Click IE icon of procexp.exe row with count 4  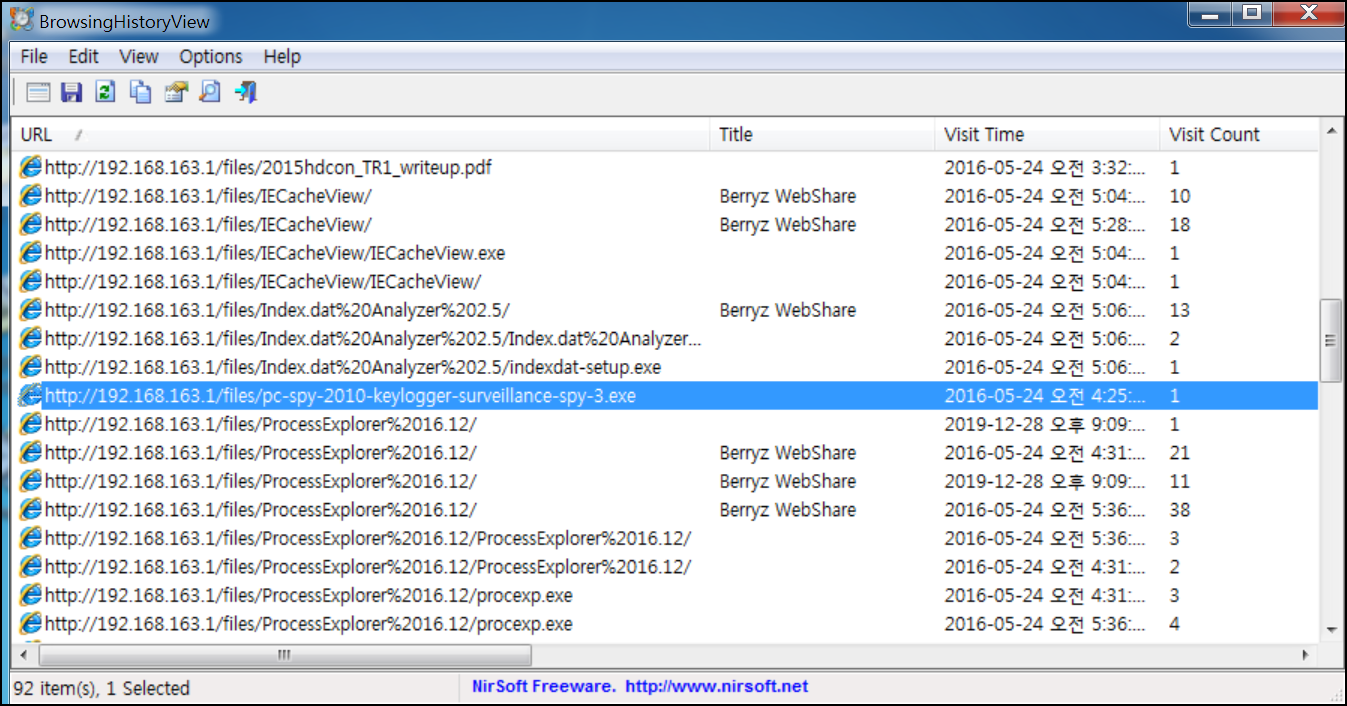[32, 623]
